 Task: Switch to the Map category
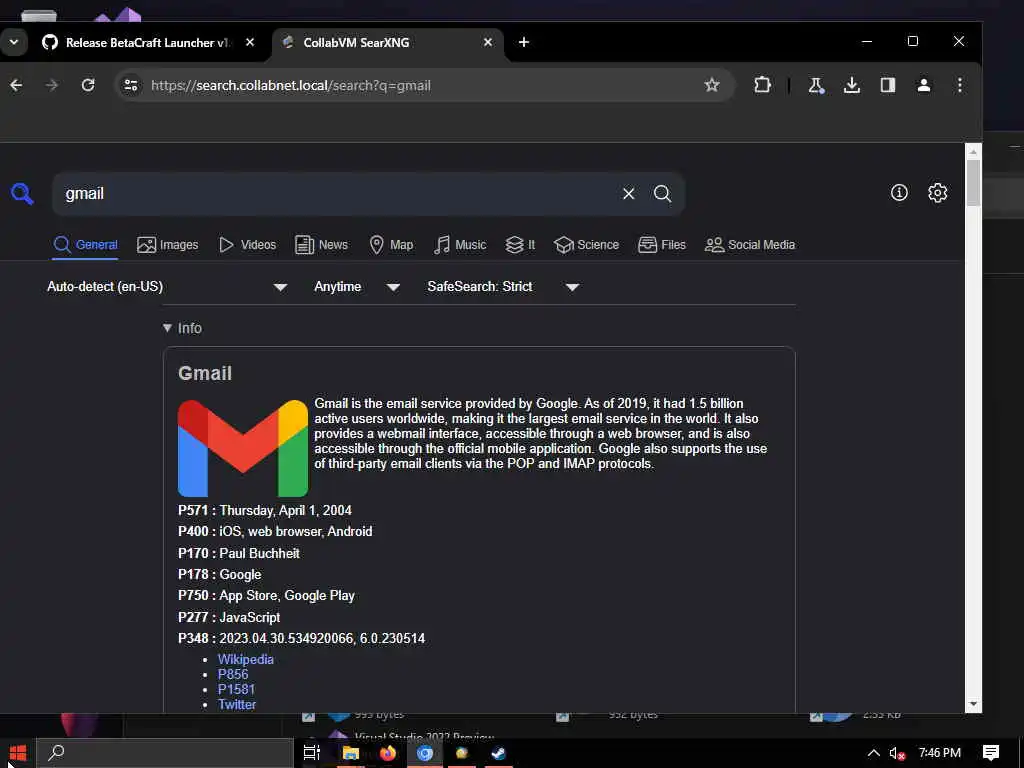391,245
